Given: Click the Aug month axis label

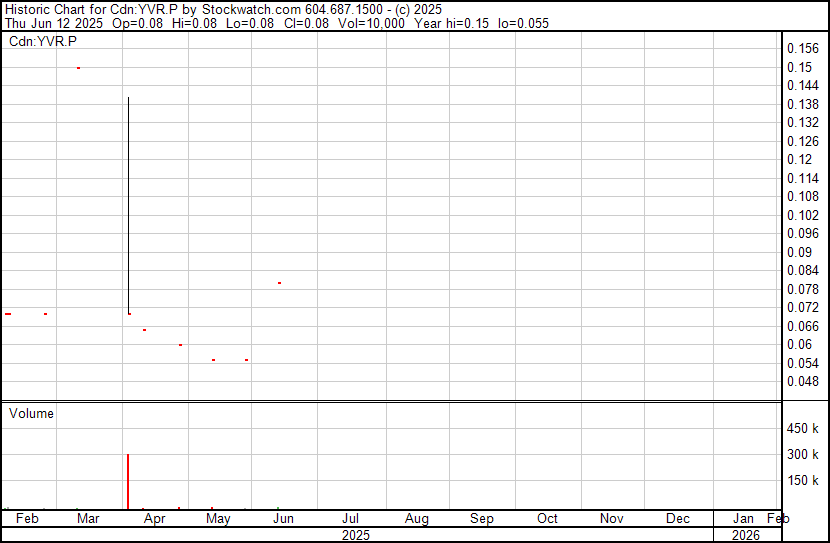Looking at the screenshot, I should point(417,519).
